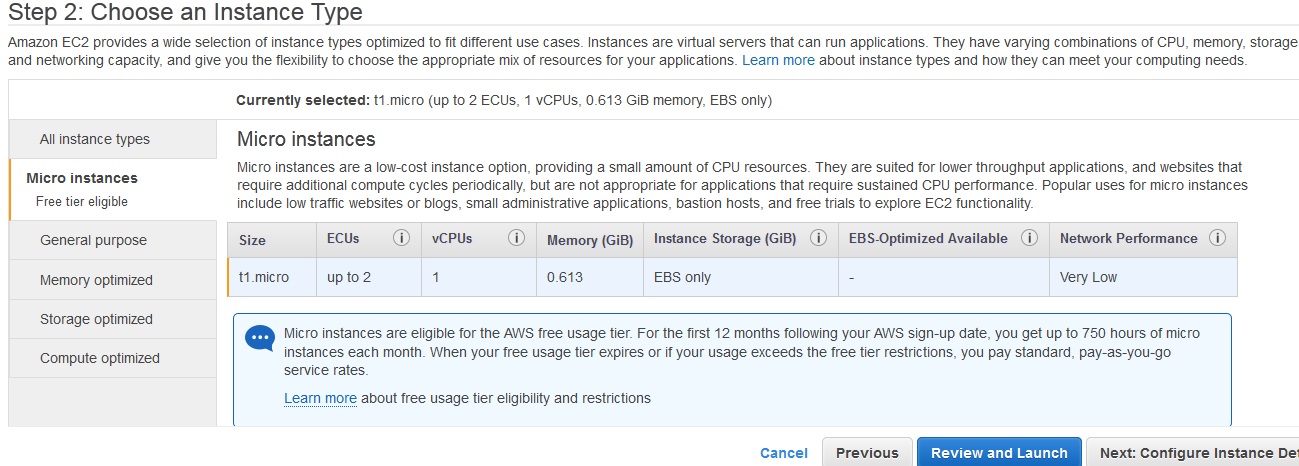This screenshot has width=1299, height=466.
Task: Choose Compute optimized category
Action: (112, 358)
